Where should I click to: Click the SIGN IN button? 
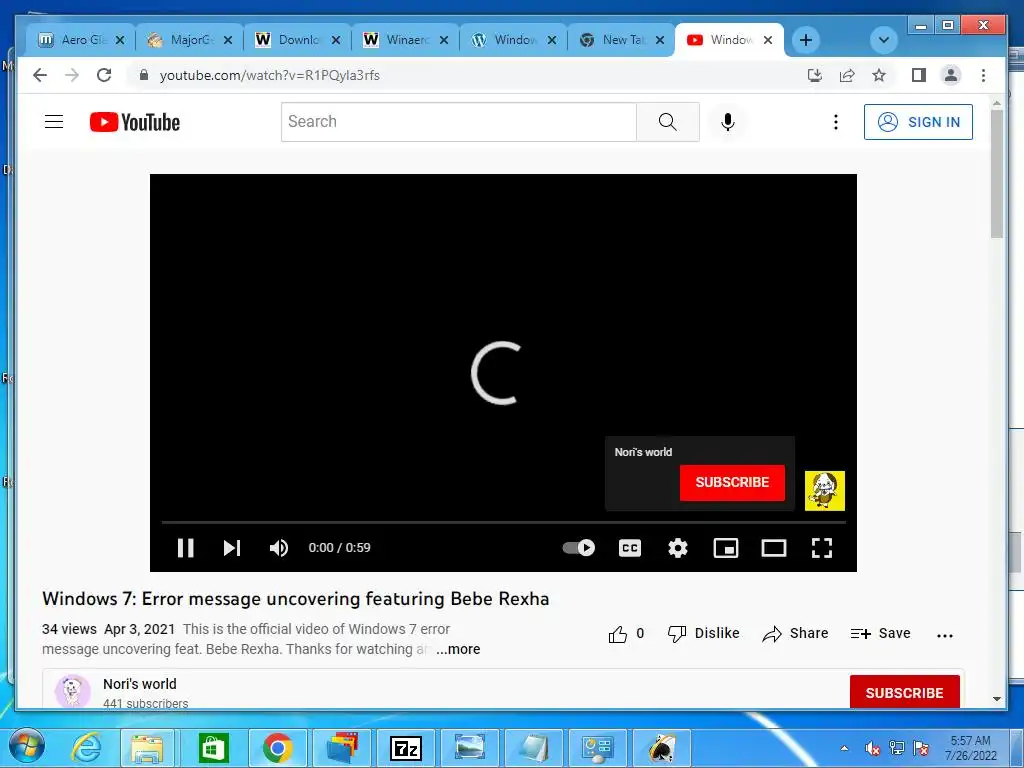(918, 122)
